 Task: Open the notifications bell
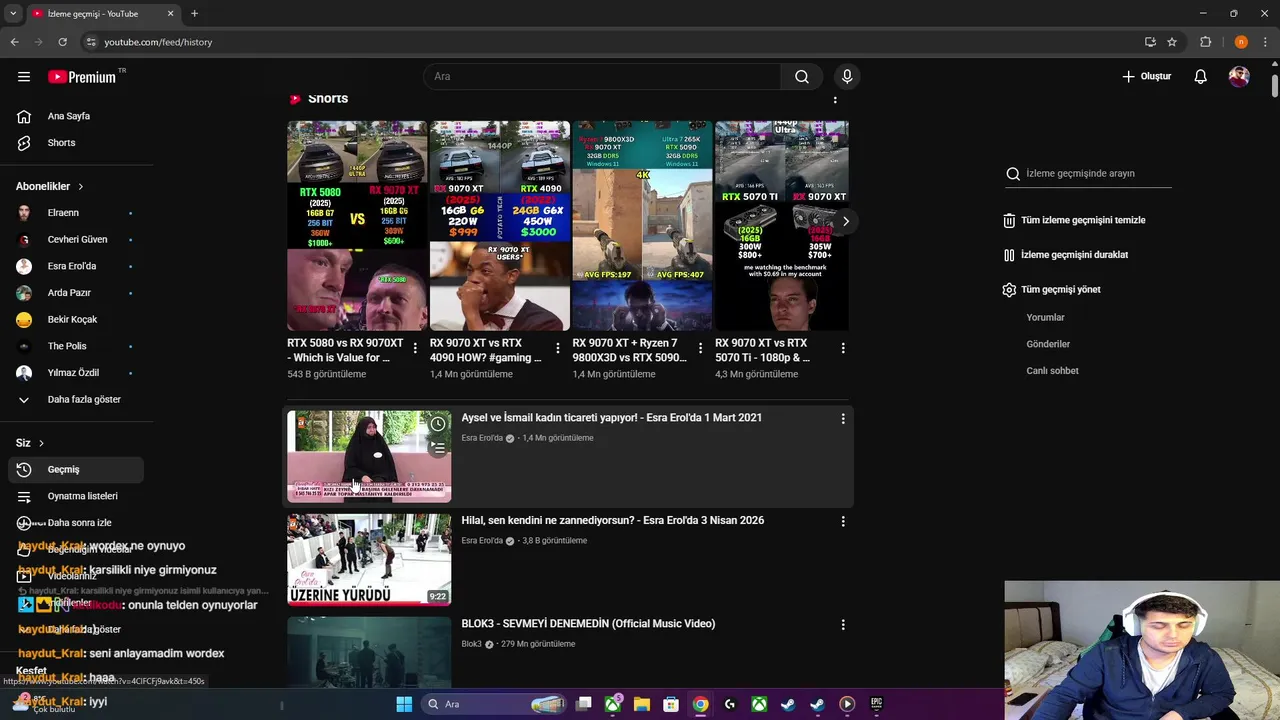tap(1201, 76)
